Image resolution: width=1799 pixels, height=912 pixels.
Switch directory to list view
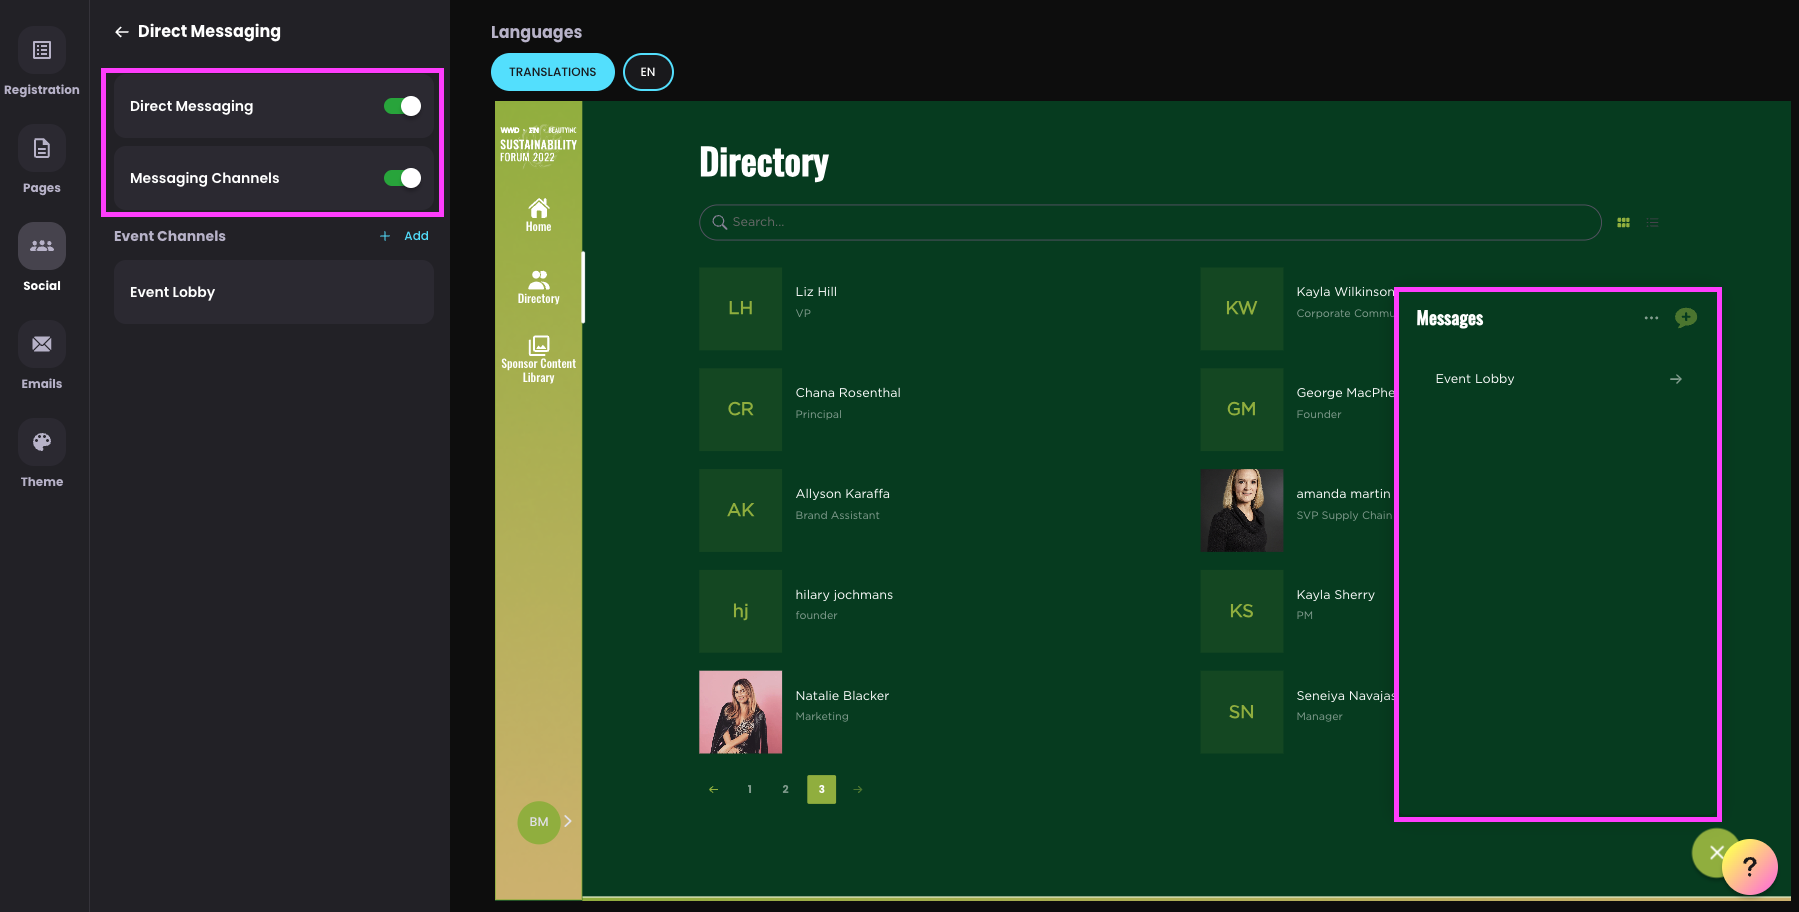pos(1653,223)
